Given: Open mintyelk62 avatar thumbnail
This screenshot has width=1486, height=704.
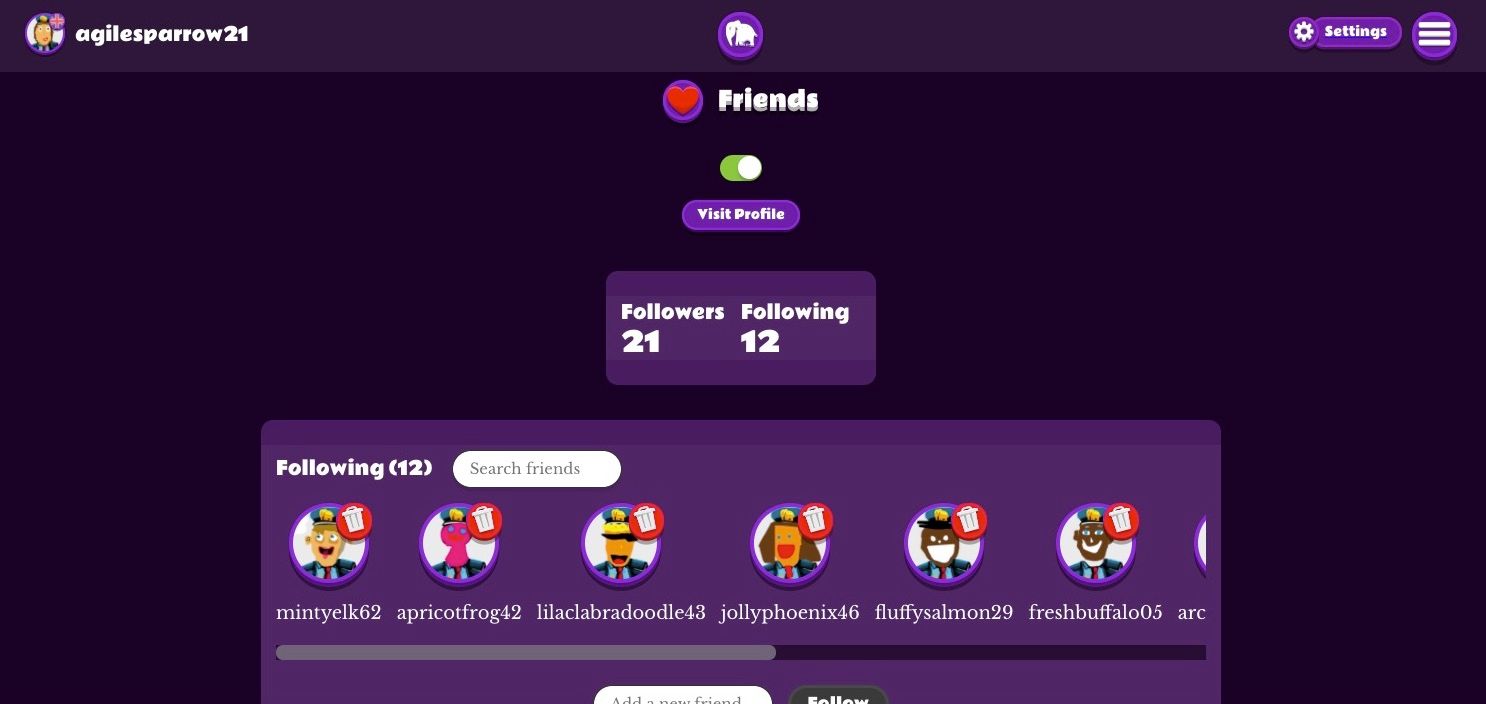Looking at the screenshot, I should (329, 545).
